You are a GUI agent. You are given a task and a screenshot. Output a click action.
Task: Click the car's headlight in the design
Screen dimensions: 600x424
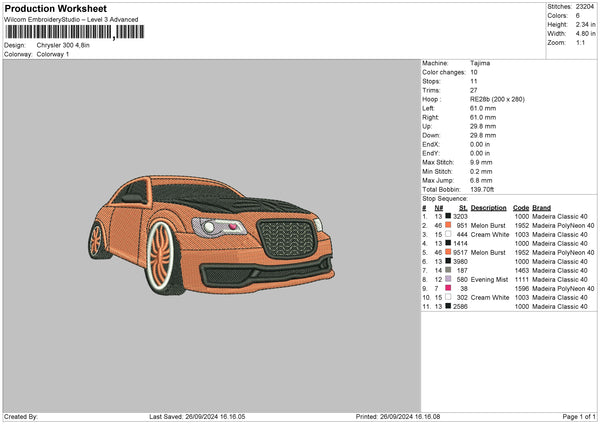[216, 229]
